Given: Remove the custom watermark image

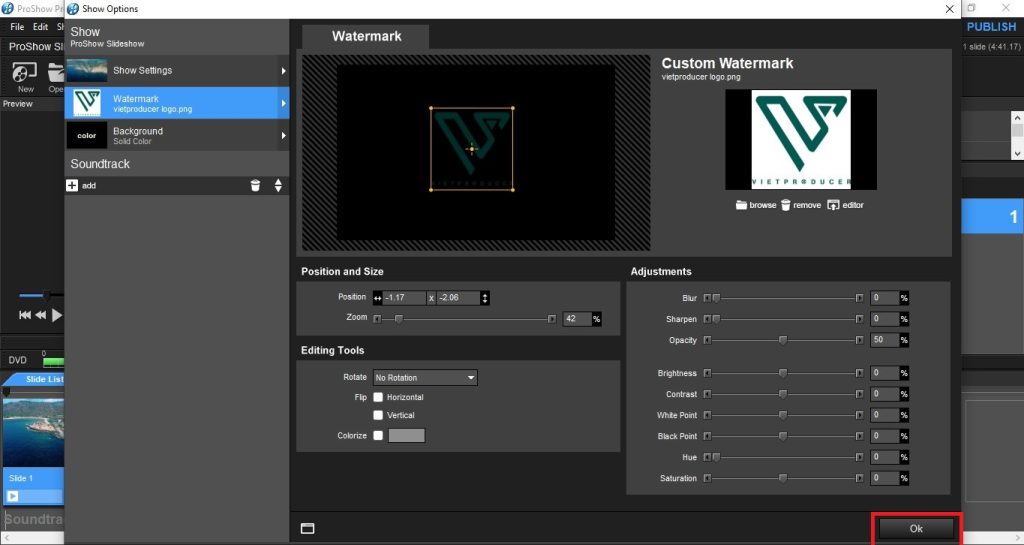Looking at the screenshot, I should 801,205.
